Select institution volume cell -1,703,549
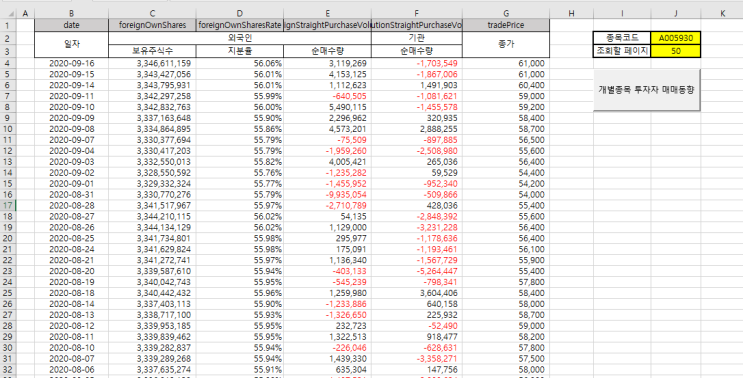Viewport: 743px width, 378px height. point(417,63)
